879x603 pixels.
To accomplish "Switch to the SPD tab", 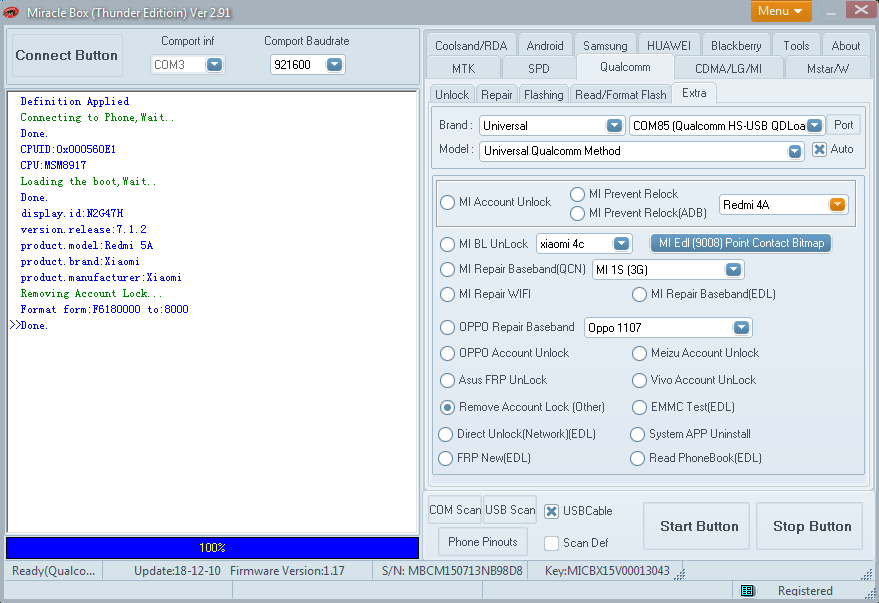I will [x=539, y=68].
